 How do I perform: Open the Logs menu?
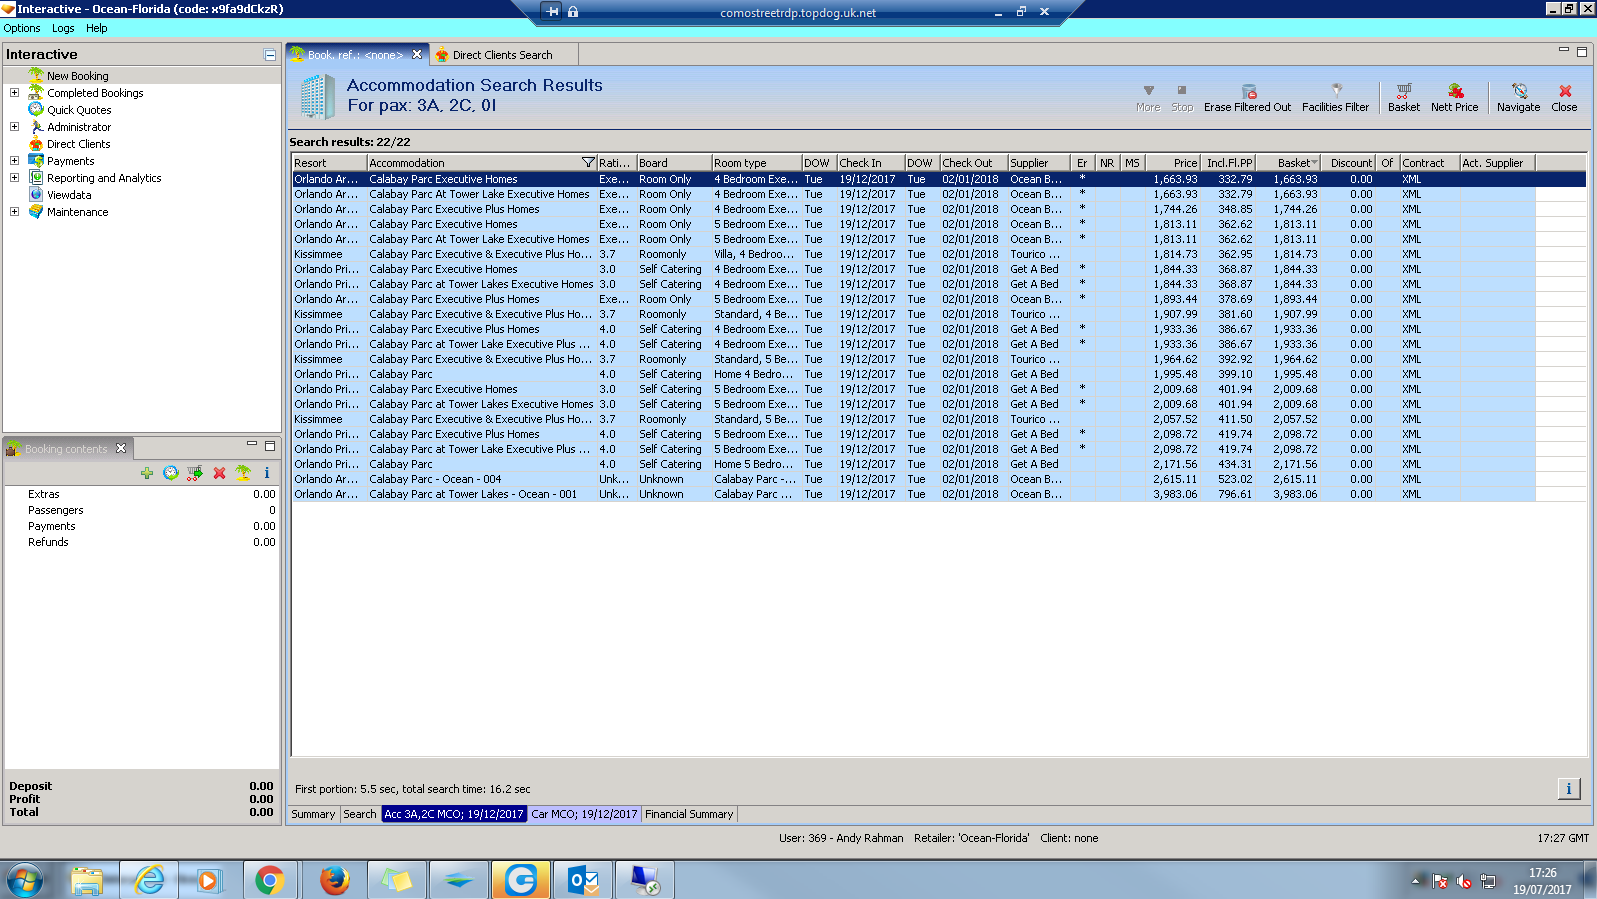tap(63, 28)
